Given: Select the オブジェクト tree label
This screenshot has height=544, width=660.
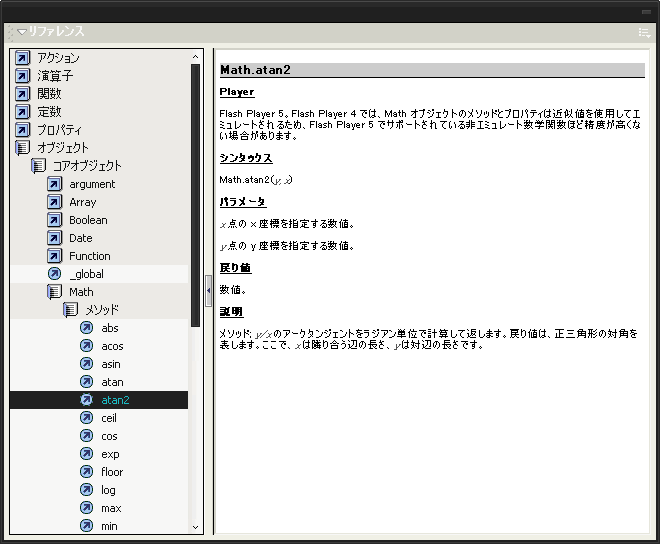Looking at the screenshot, I should coord(63,148).
